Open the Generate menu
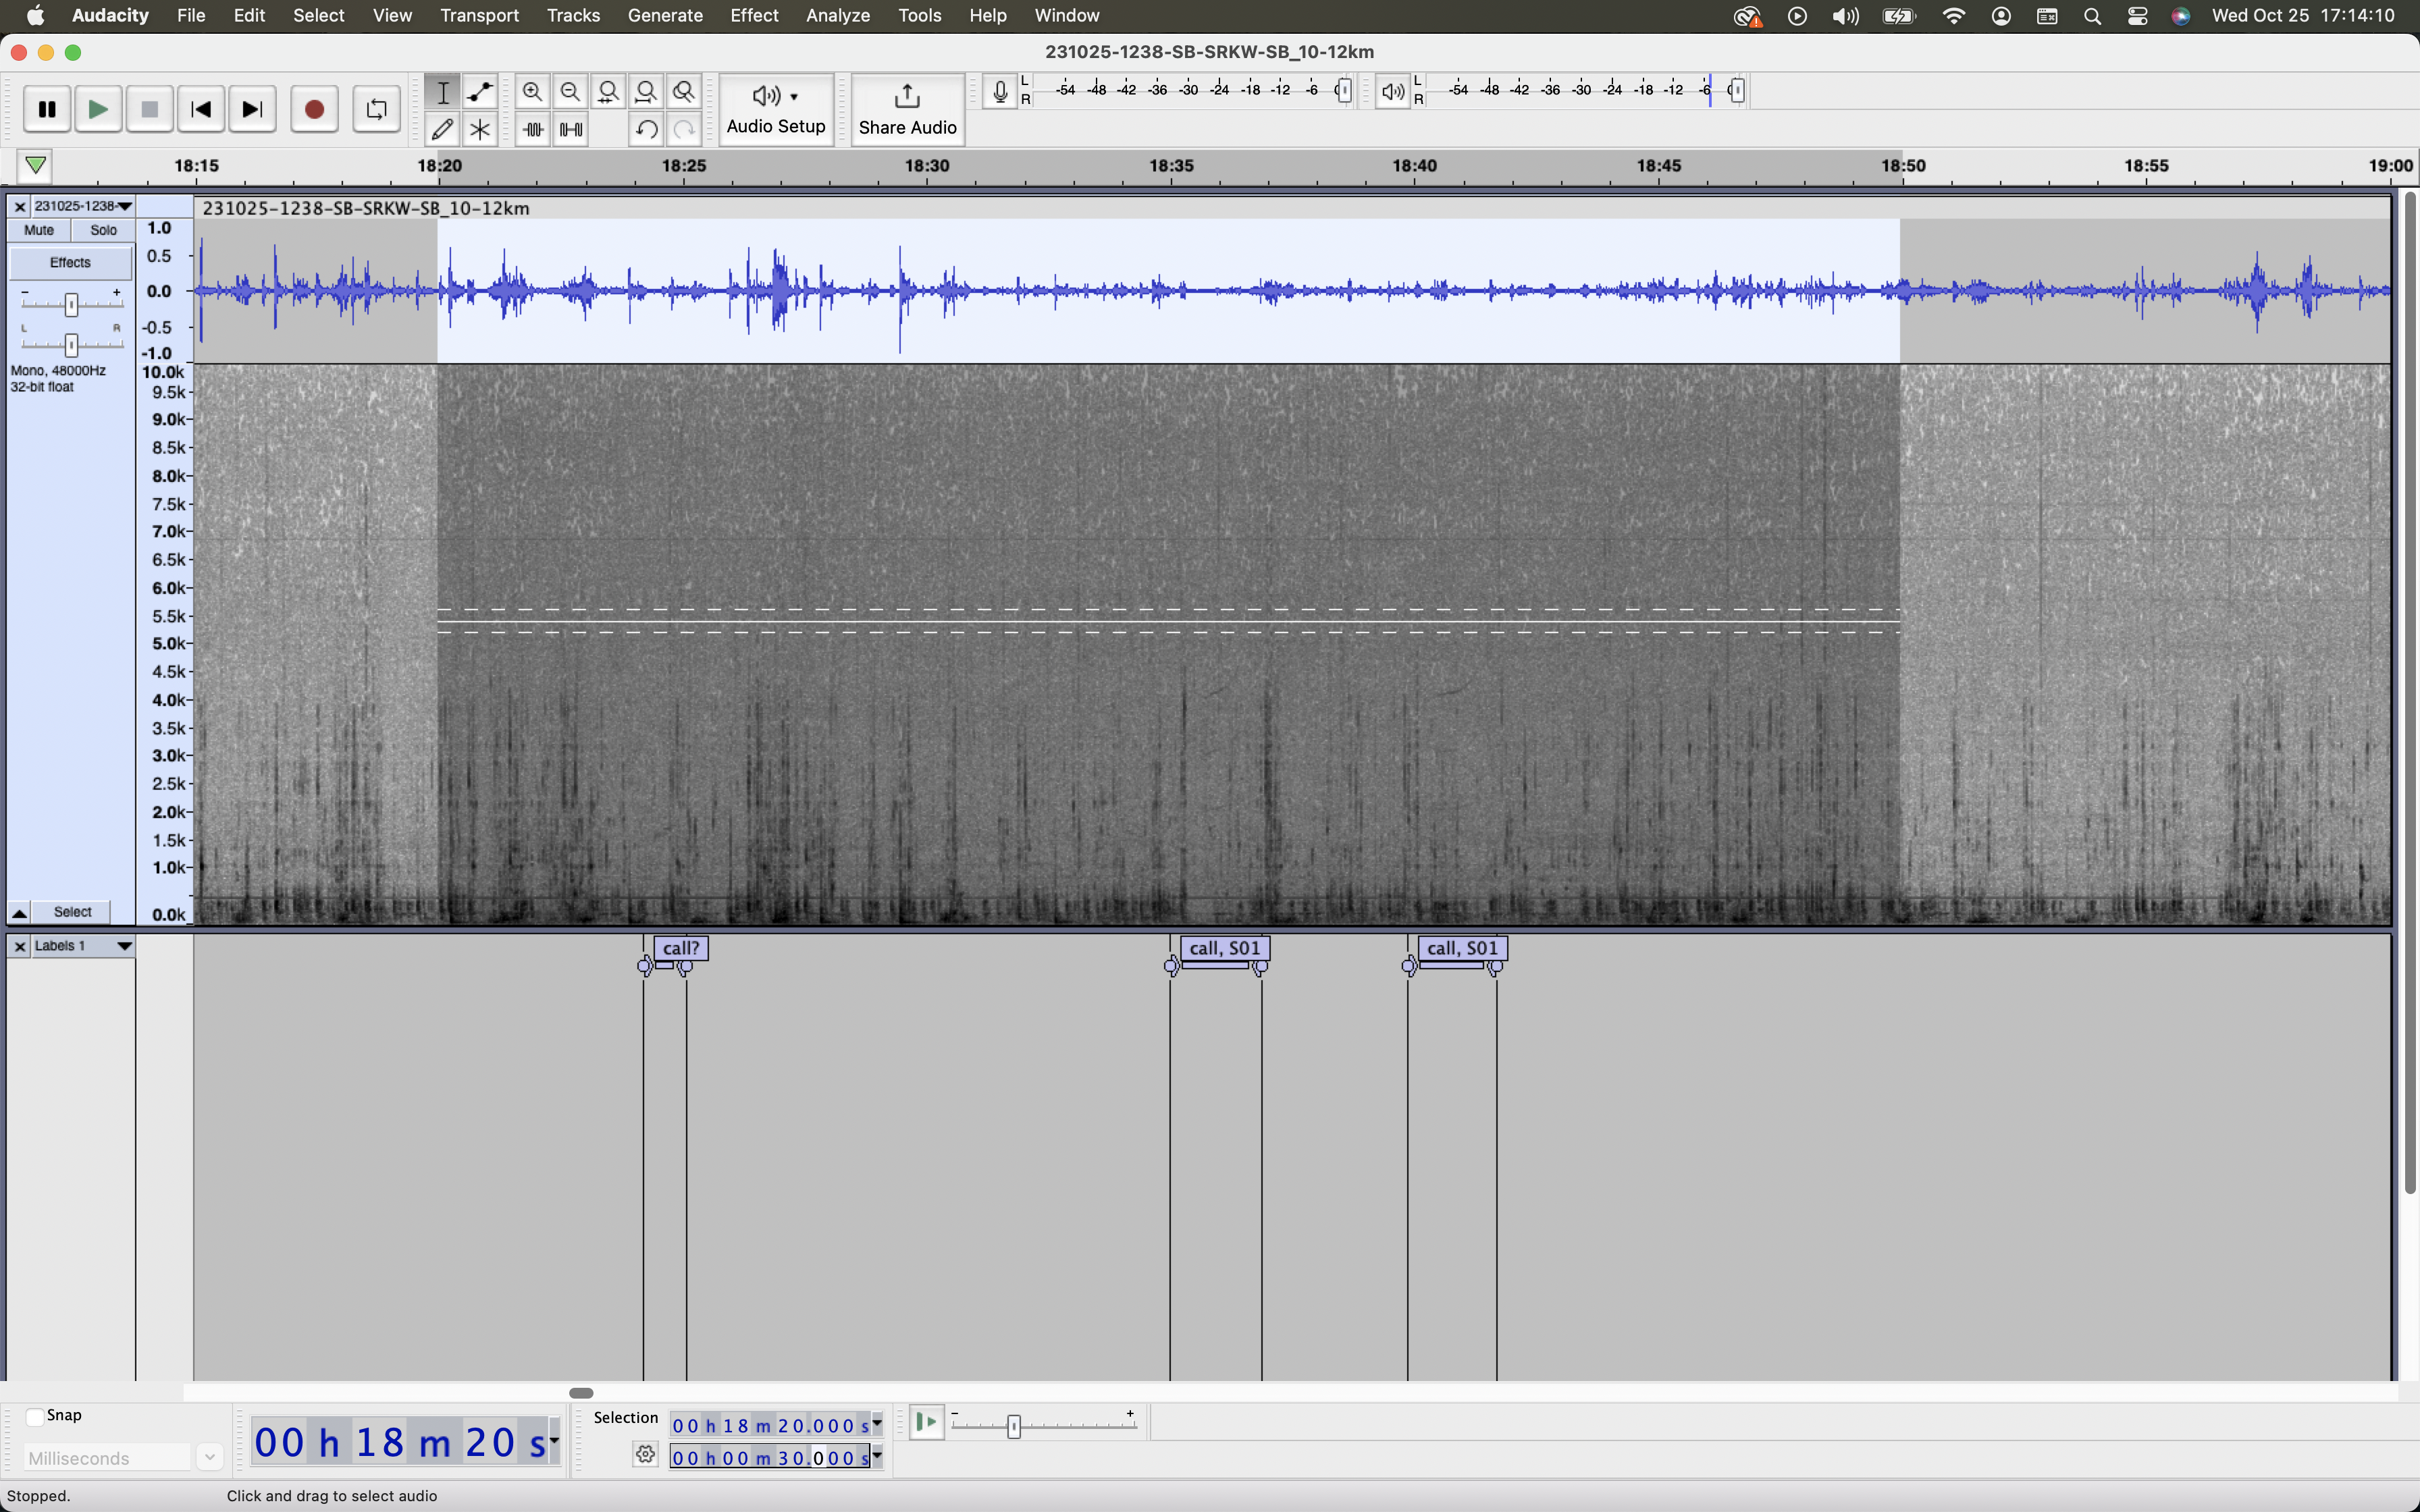The image size is (2420, 1512). pos(665,15)
